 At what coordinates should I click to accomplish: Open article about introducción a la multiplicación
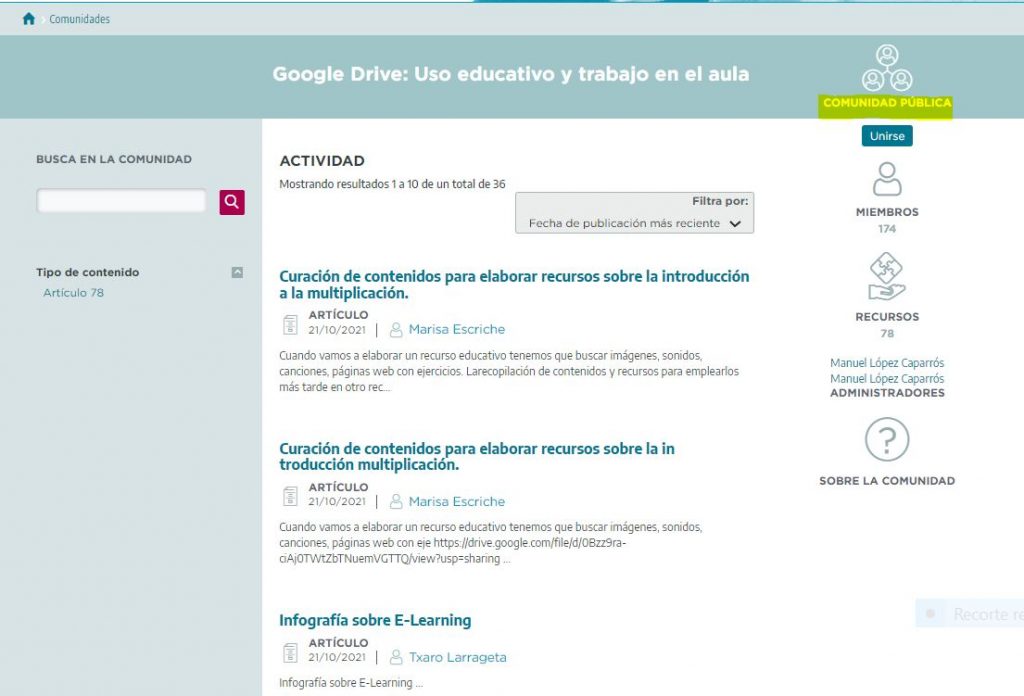[514, 285]
